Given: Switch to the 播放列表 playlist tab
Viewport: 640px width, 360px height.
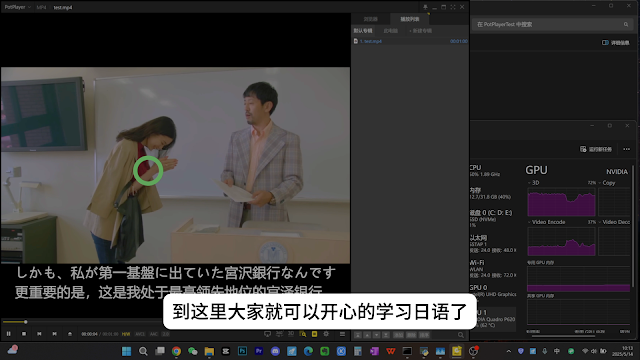Looking at the screenshot, I should [409, 19].
